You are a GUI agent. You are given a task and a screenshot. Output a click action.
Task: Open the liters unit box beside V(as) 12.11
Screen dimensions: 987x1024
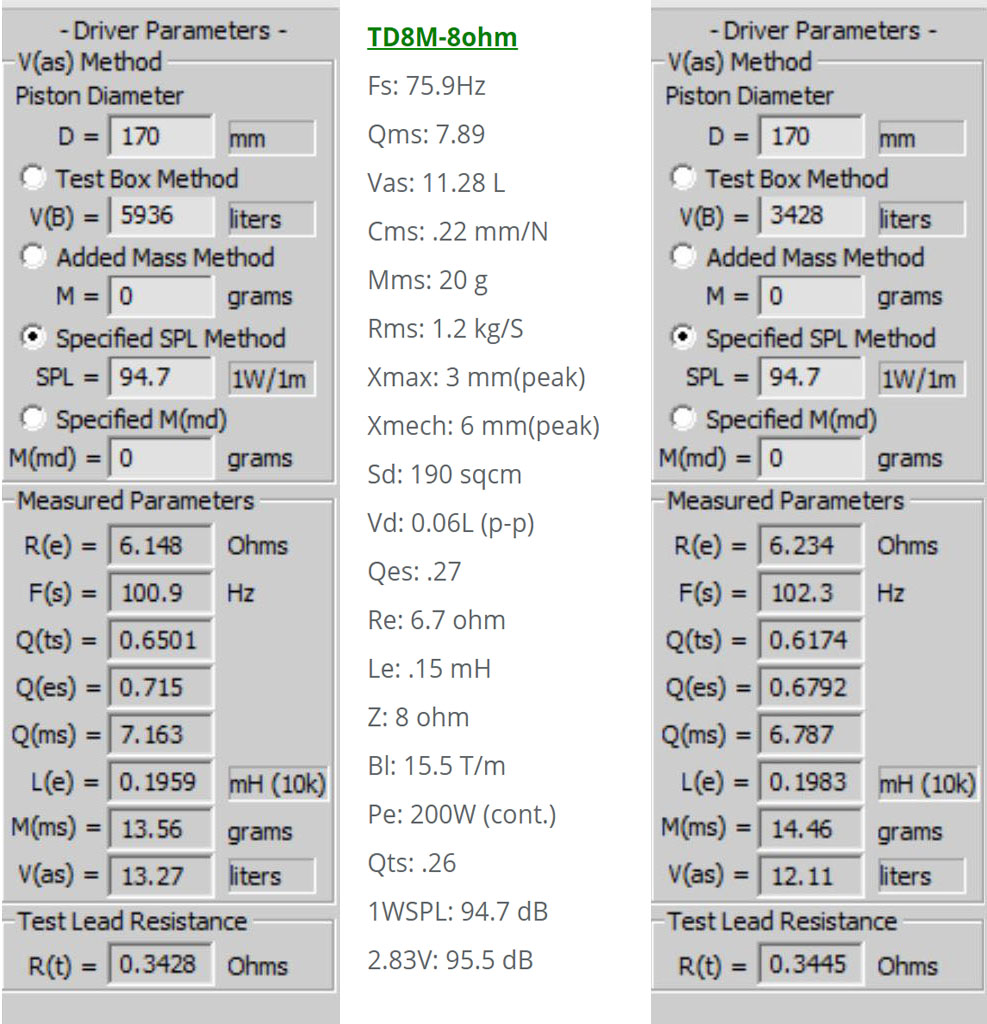tap(921, 876)
